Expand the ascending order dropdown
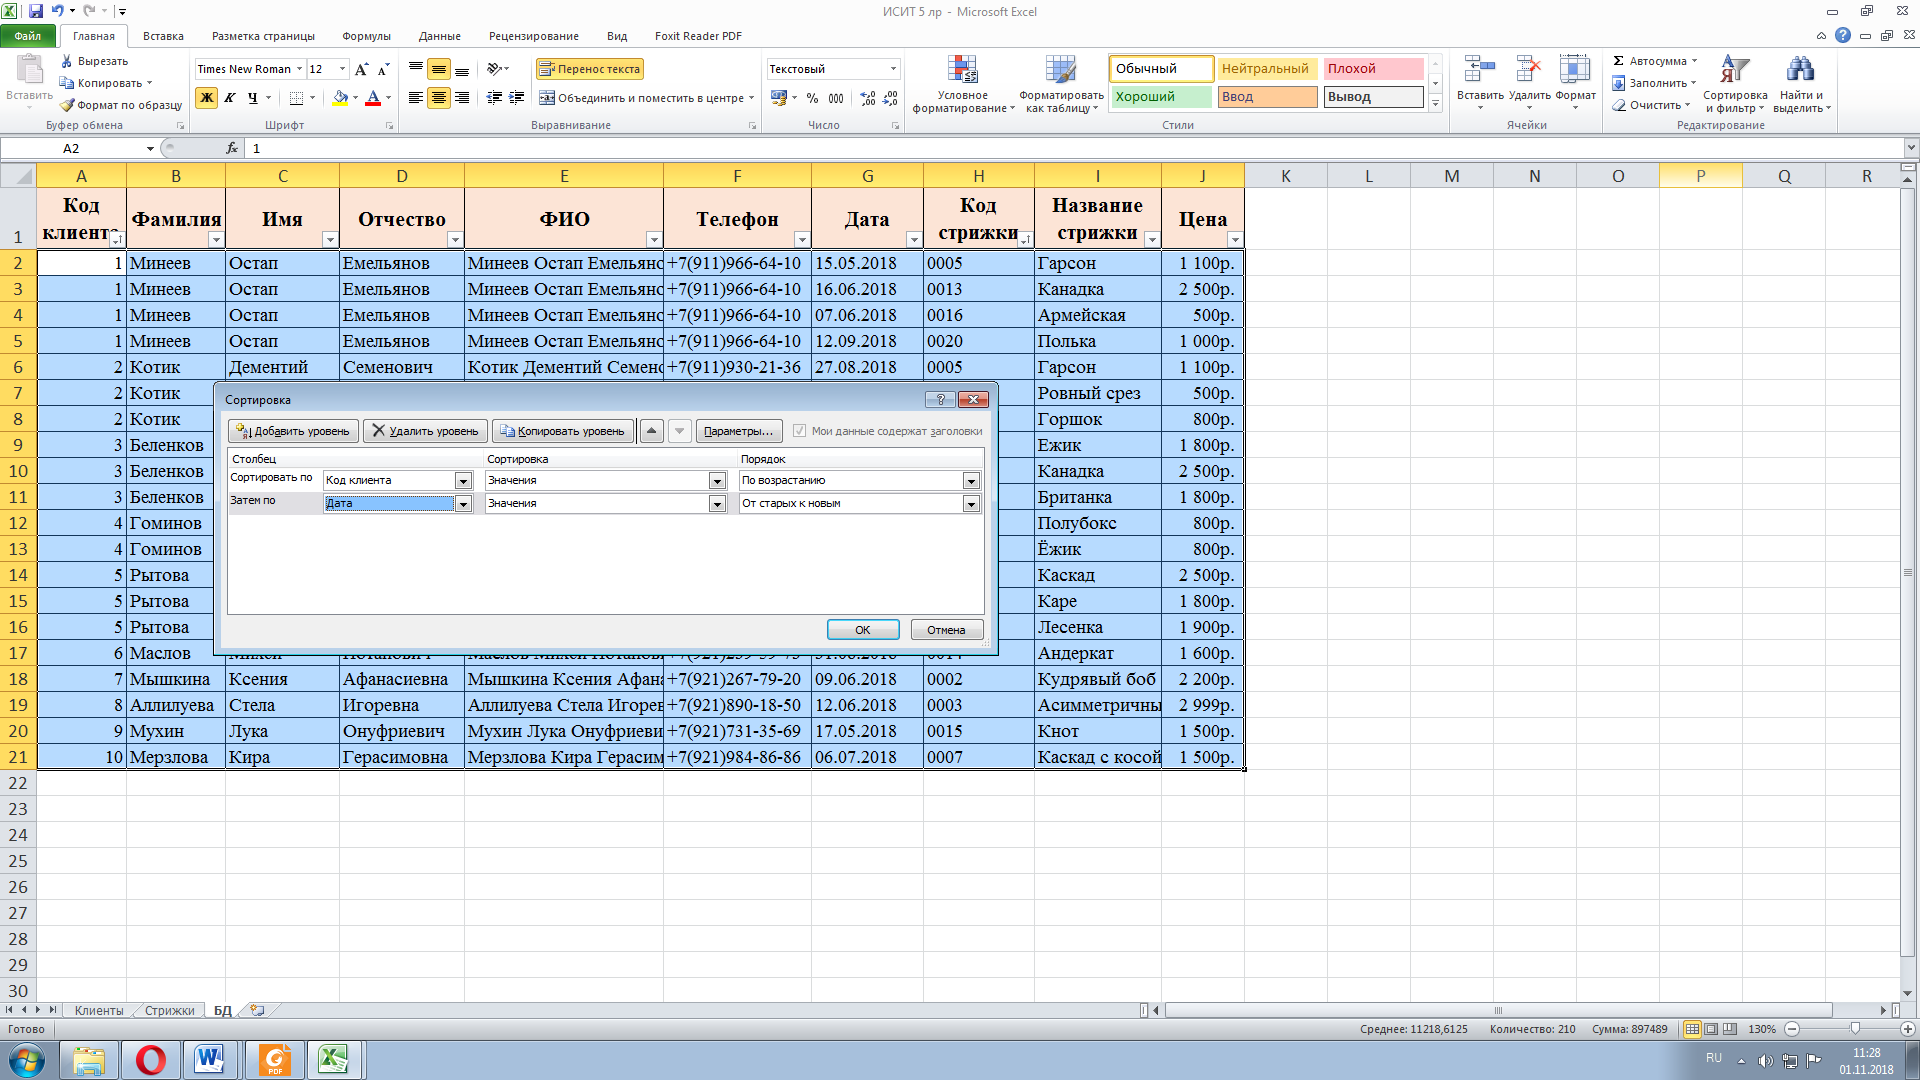1920x1080 pixels. (x=970, y=481)
